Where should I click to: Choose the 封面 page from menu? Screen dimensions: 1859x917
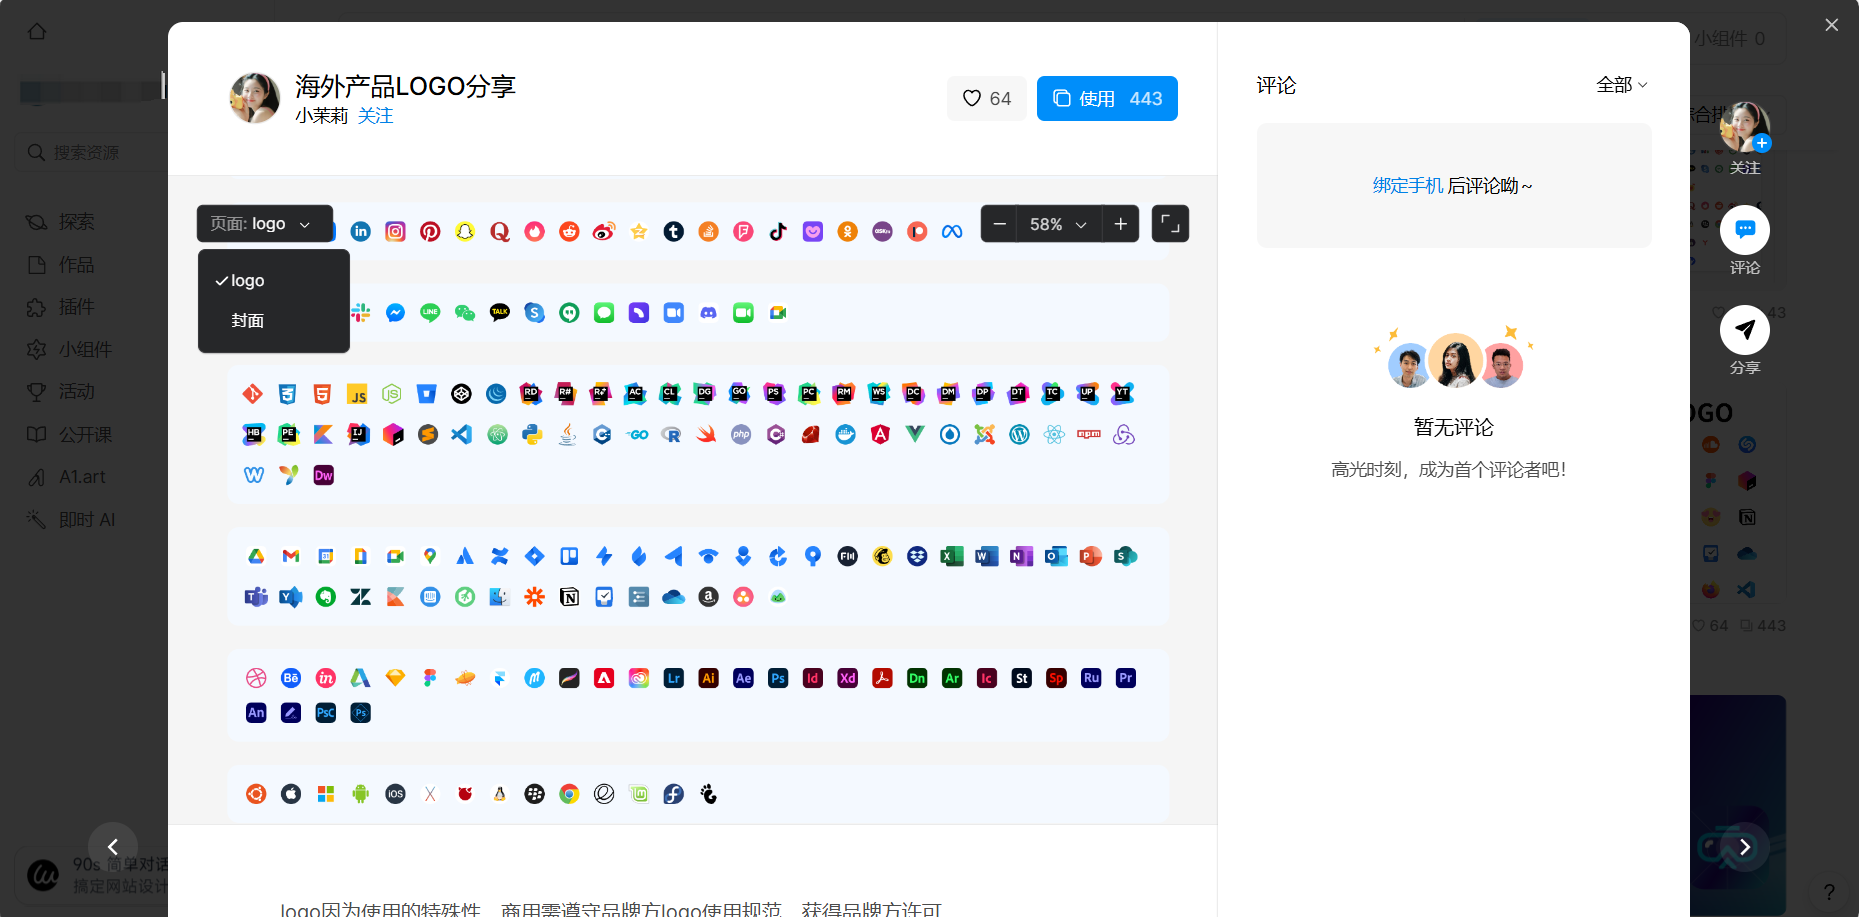point(273,320)
